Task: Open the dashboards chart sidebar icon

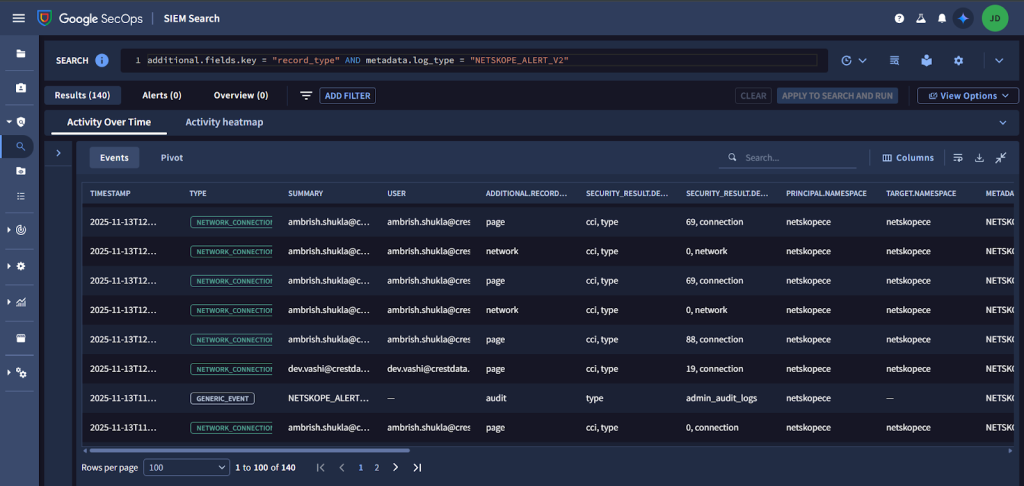Action: pos(21,302)
